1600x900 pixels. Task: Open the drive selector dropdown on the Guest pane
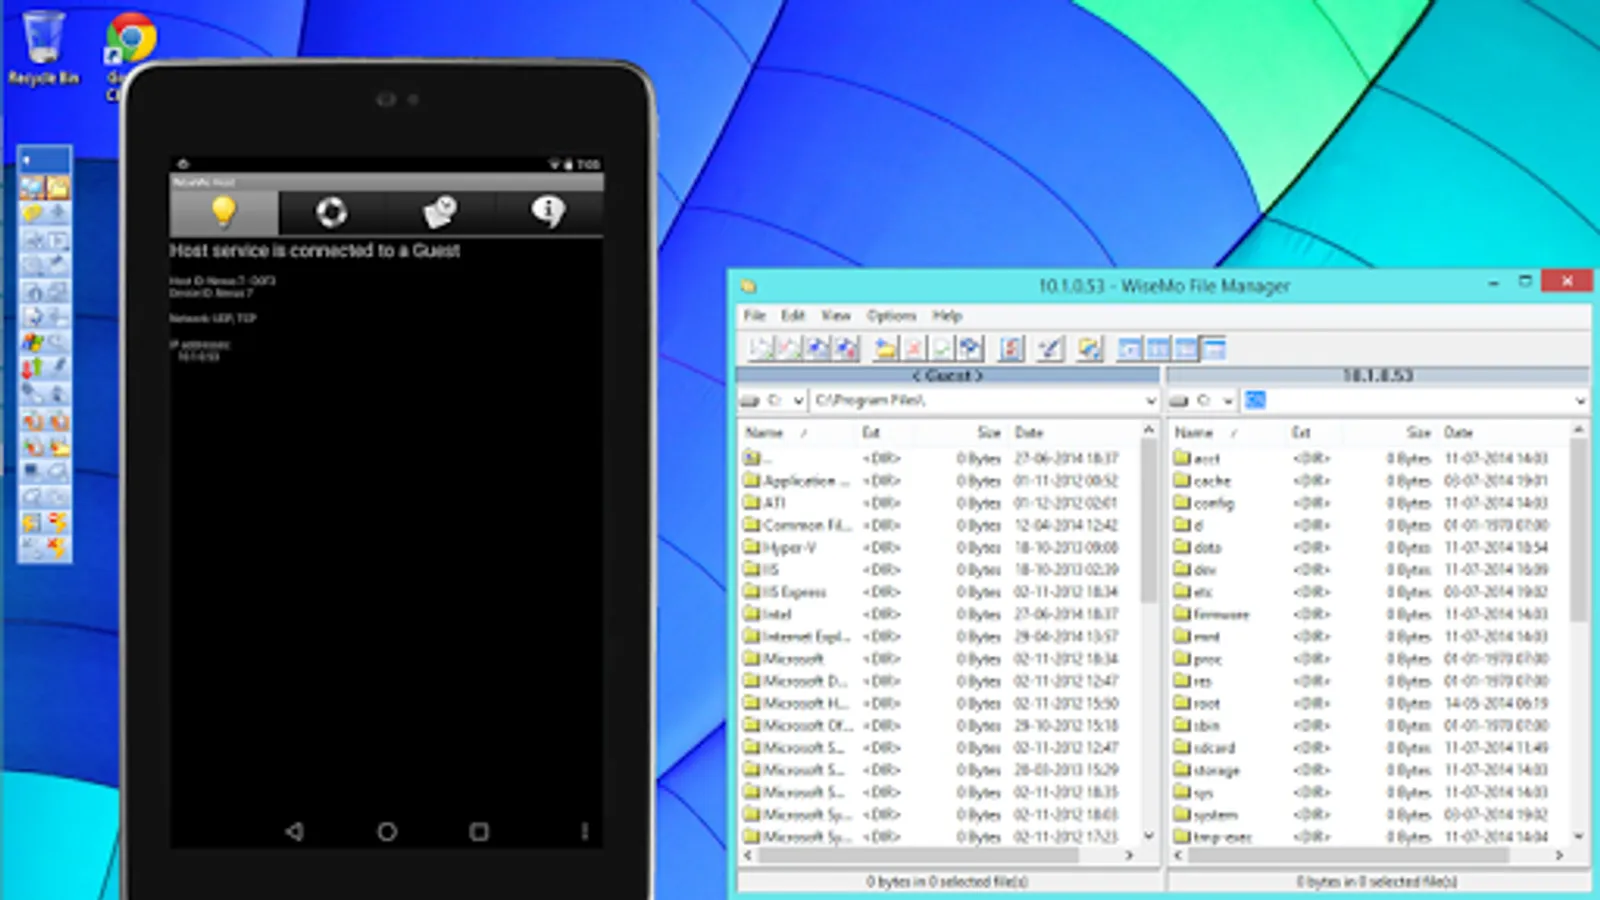tap(798, 401)
